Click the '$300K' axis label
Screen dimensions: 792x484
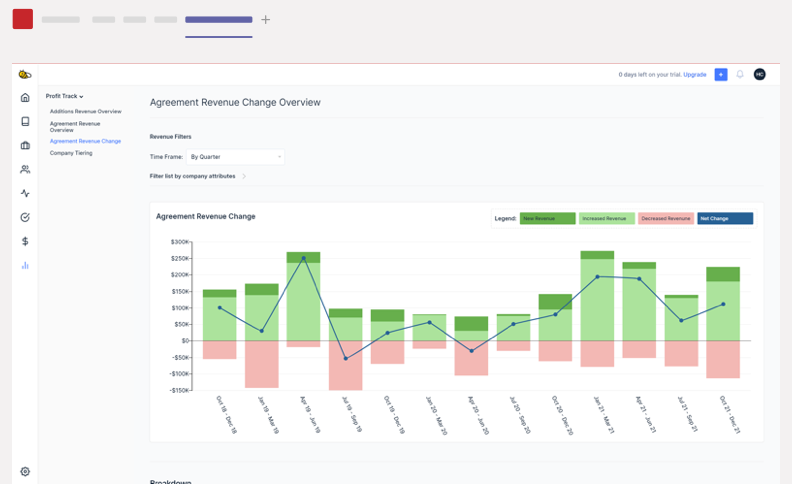click(x=180, y=242)
